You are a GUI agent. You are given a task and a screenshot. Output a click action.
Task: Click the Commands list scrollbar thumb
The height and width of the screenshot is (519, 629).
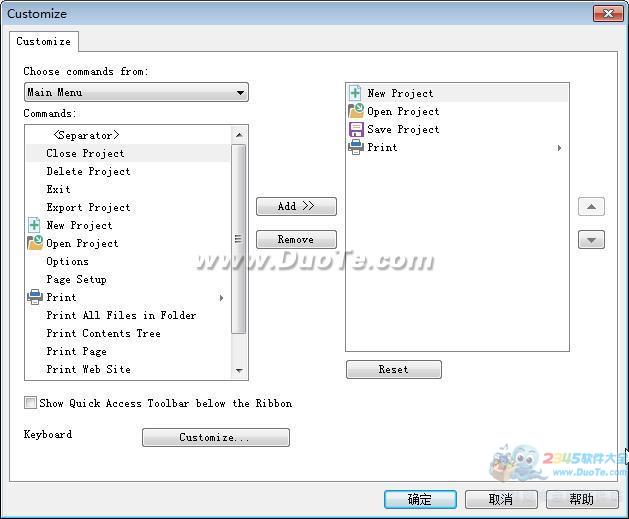pyautogui.click(x=239, y=239)
